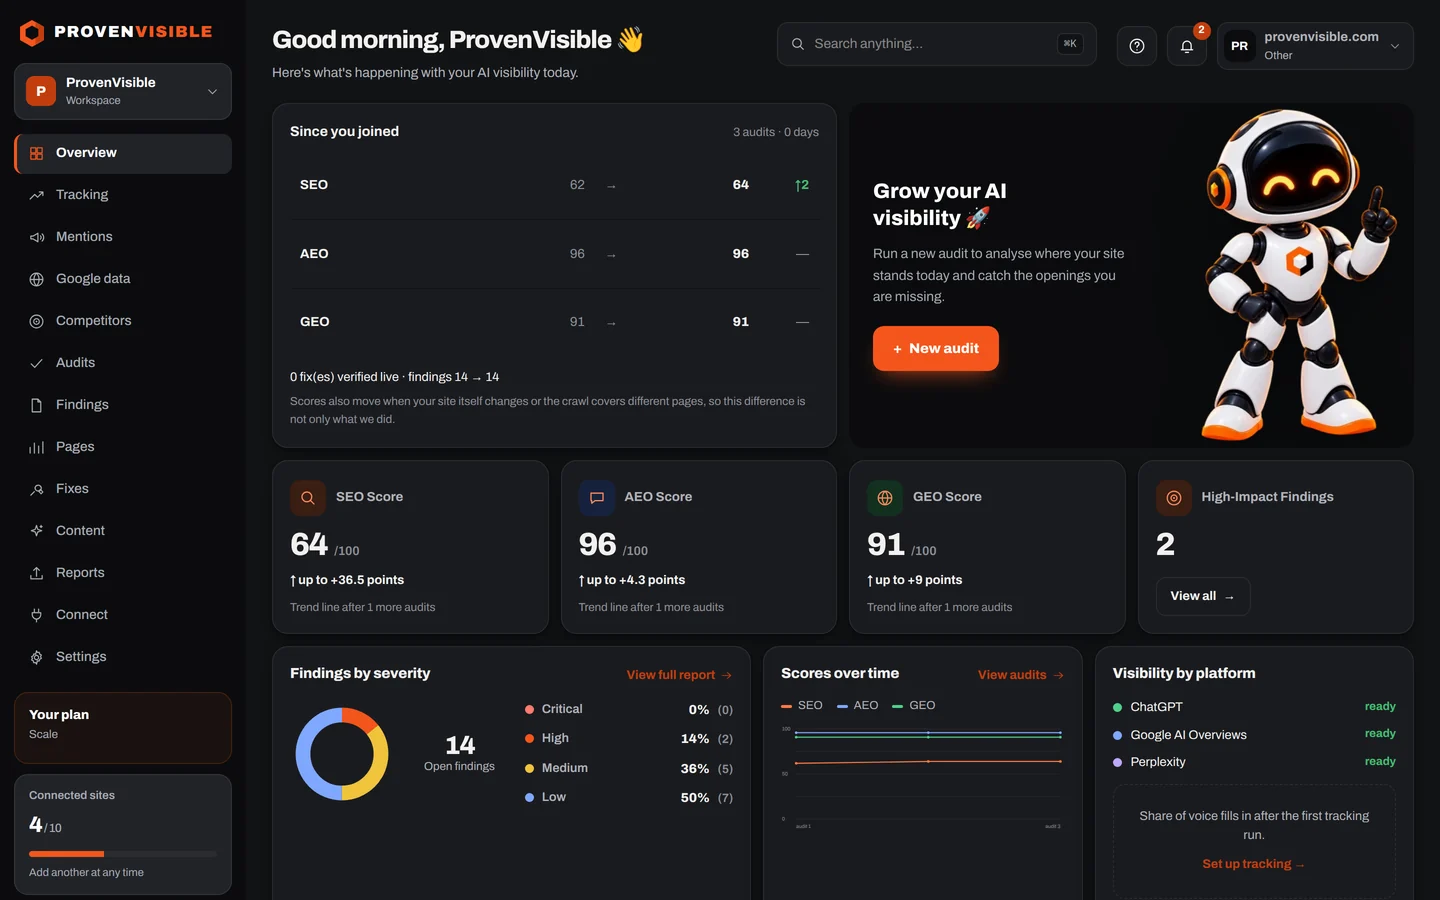
Task: Open Reports from the sidebar
Action: pos(123,573)
